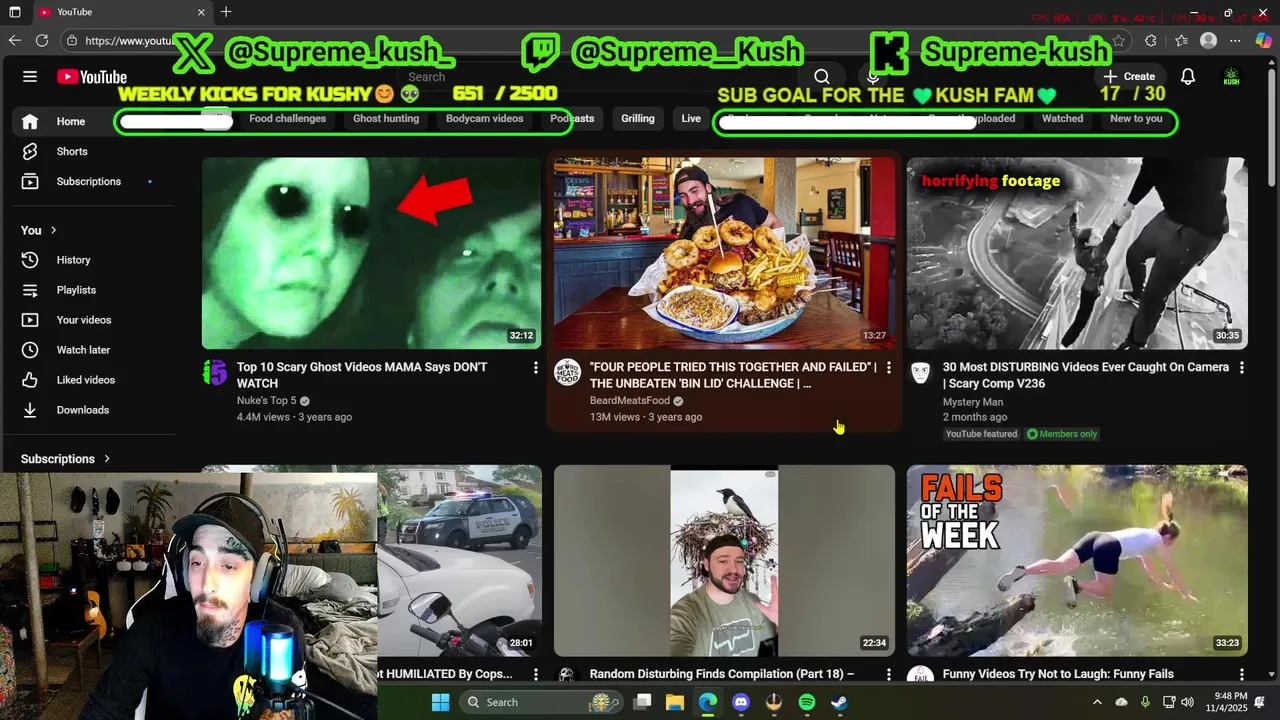This screenshot has width=1280, height=720.
Task: Open options for Top 10 Scary Ghost Videos
Action: coord(535,368)
